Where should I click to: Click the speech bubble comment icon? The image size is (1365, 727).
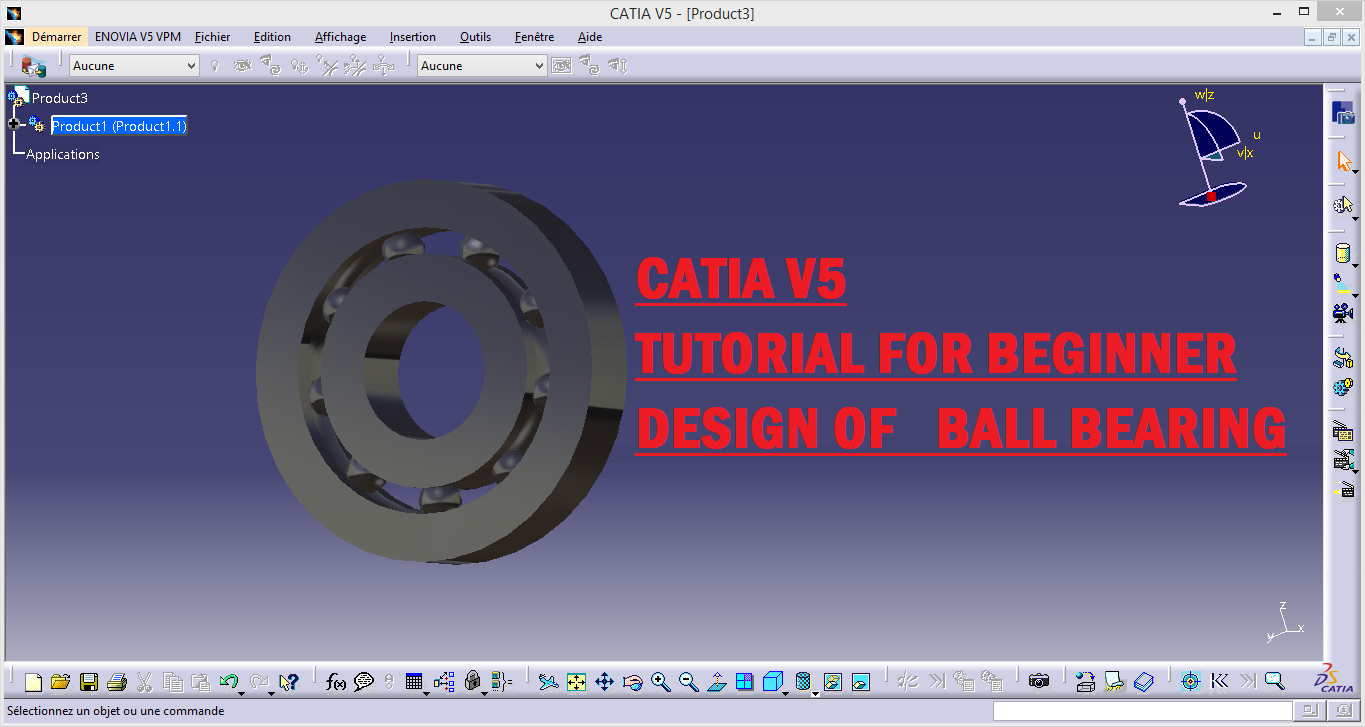point(364,682)
